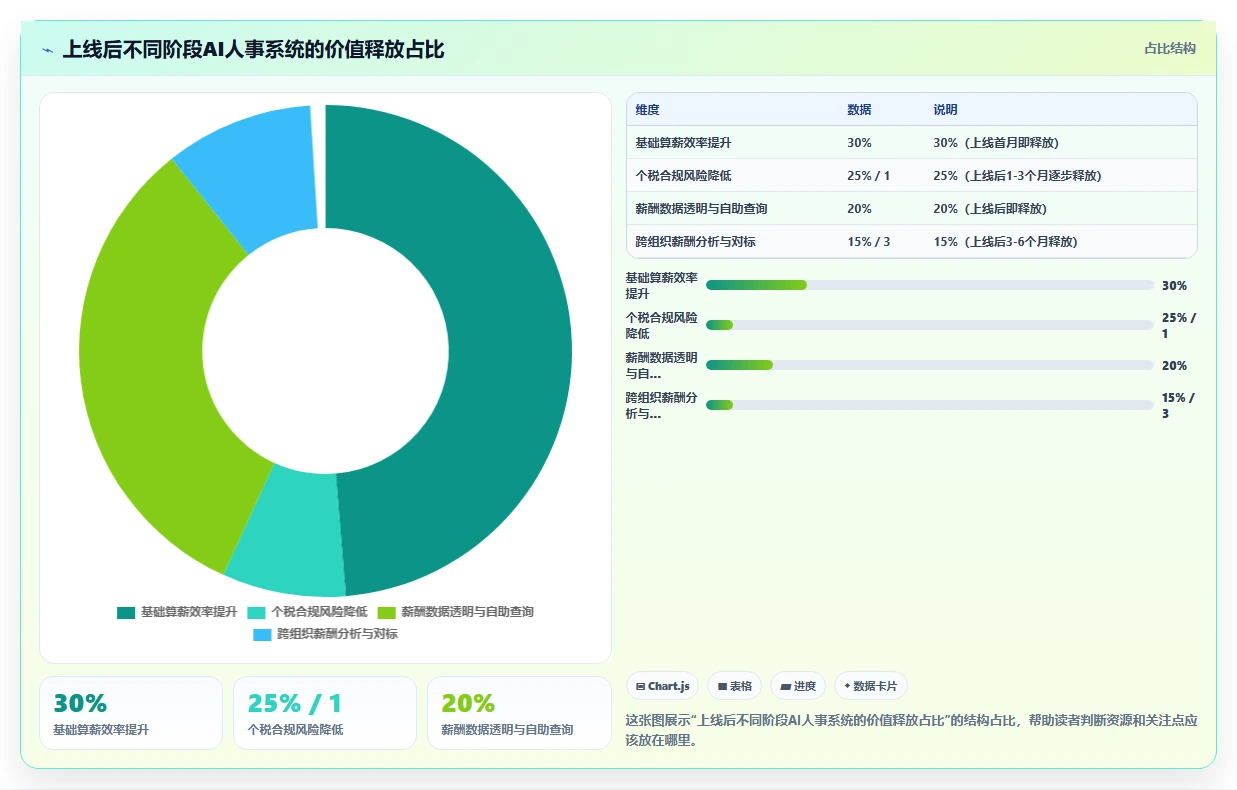Click the 维度 column header

click(648, 110)
